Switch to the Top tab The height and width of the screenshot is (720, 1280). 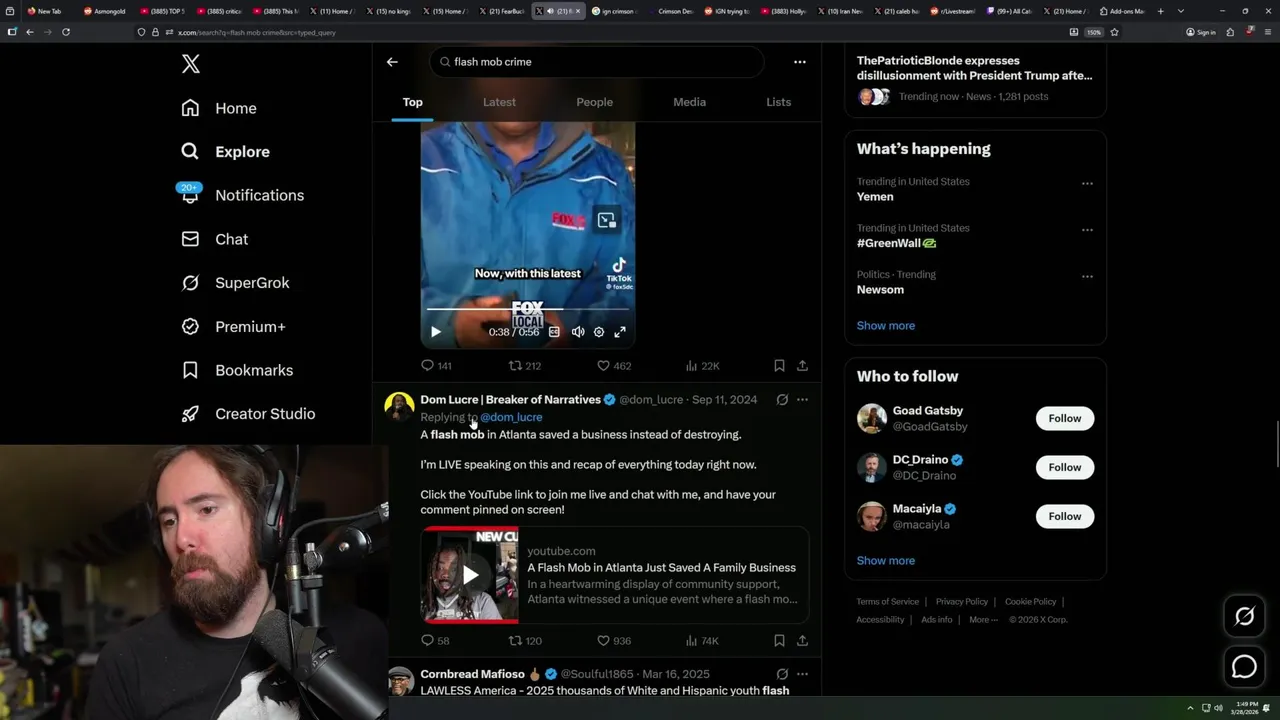coord(412,102)
